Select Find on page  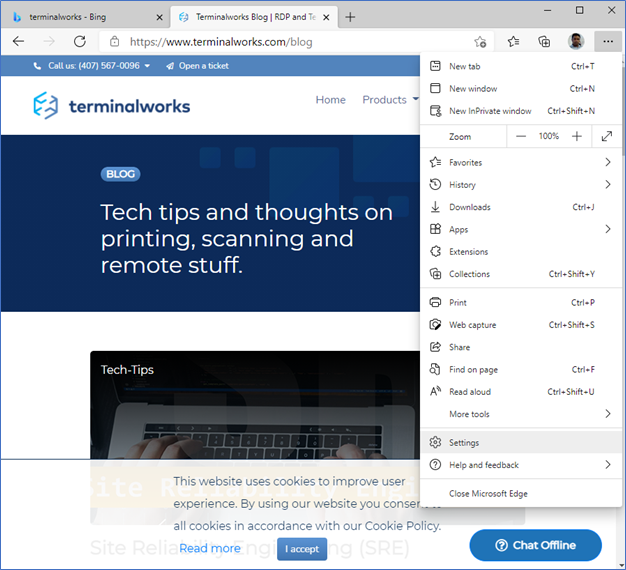521,370
